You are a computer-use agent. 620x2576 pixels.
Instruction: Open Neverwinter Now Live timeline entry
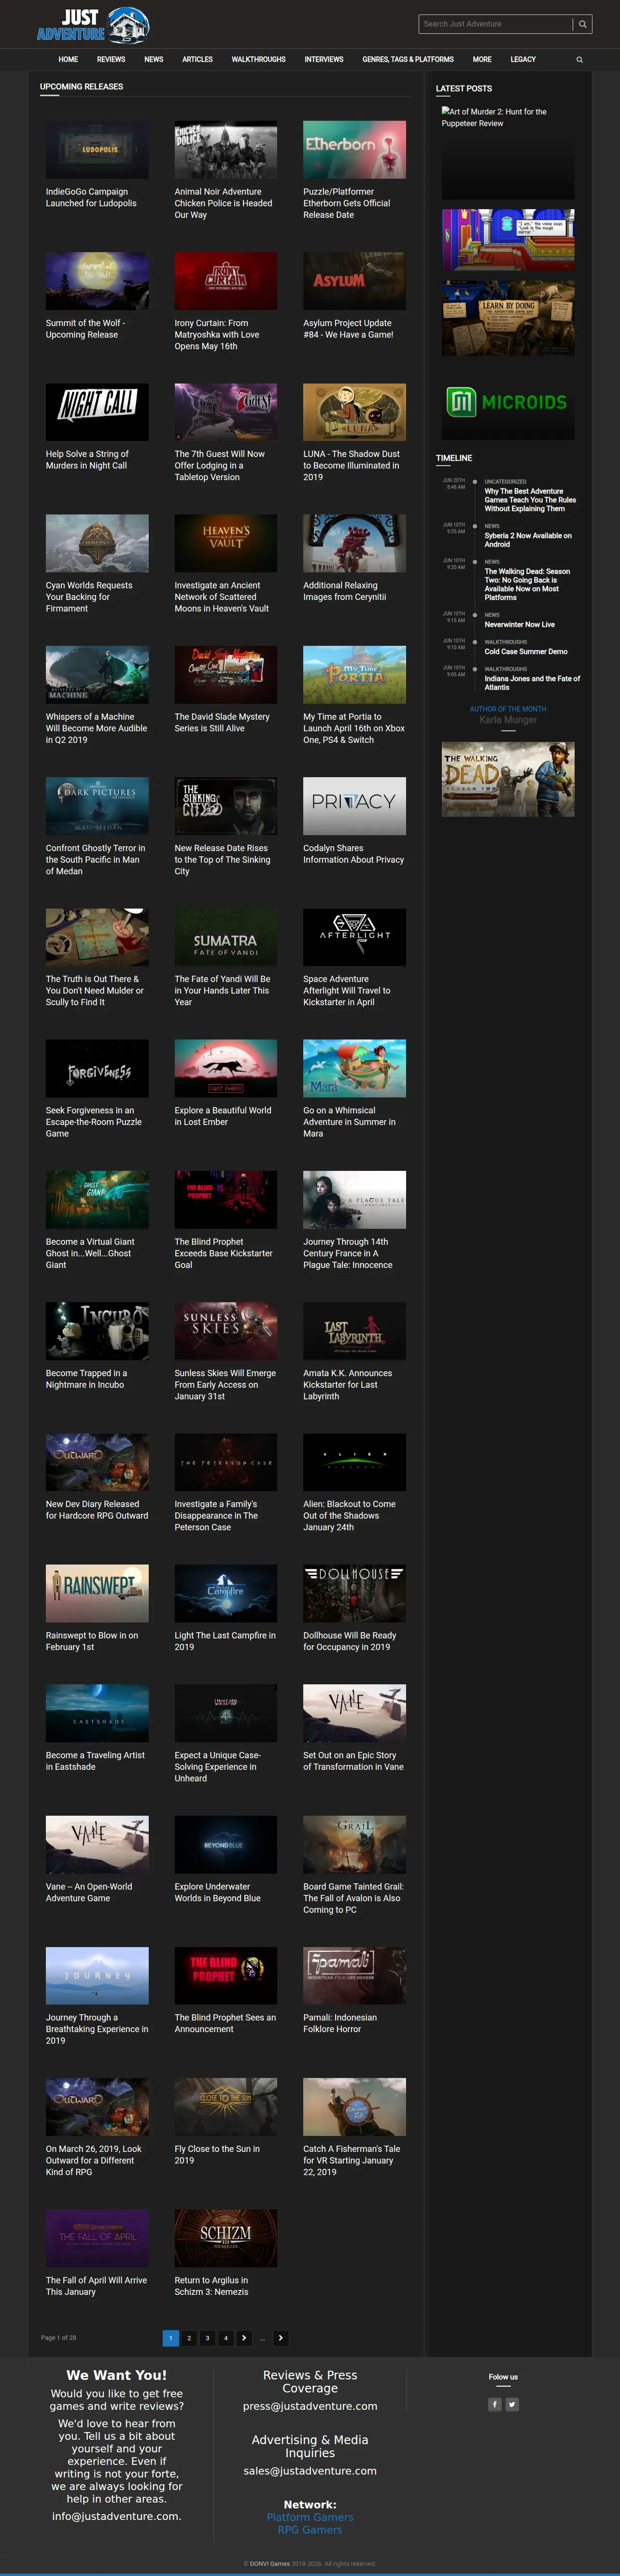point(520,624)
